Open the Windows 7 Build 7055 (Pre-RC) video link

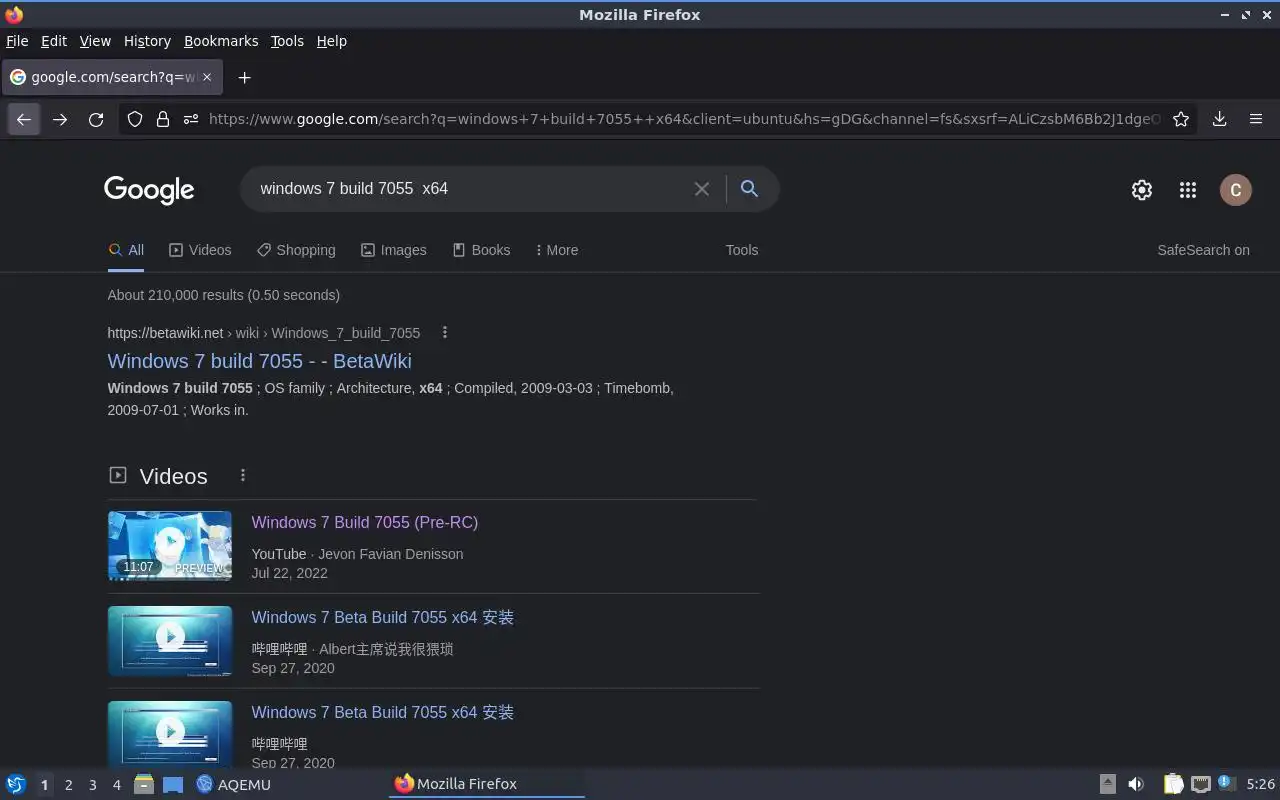[x=364, y=522]
